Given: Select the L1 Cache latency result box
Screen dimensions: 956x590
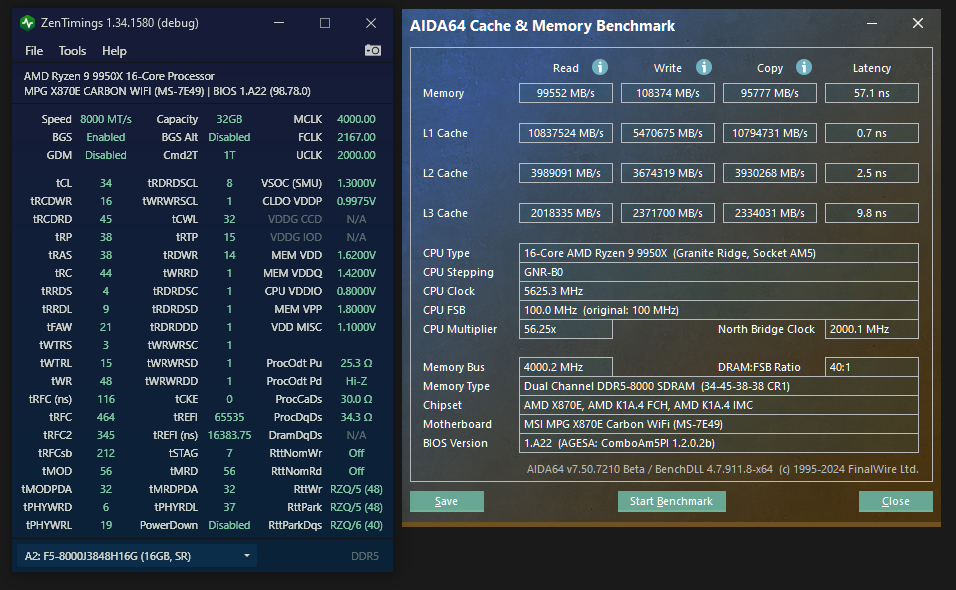Looking at the screenshot, I should pyautogui.click(x=871, y=132).
